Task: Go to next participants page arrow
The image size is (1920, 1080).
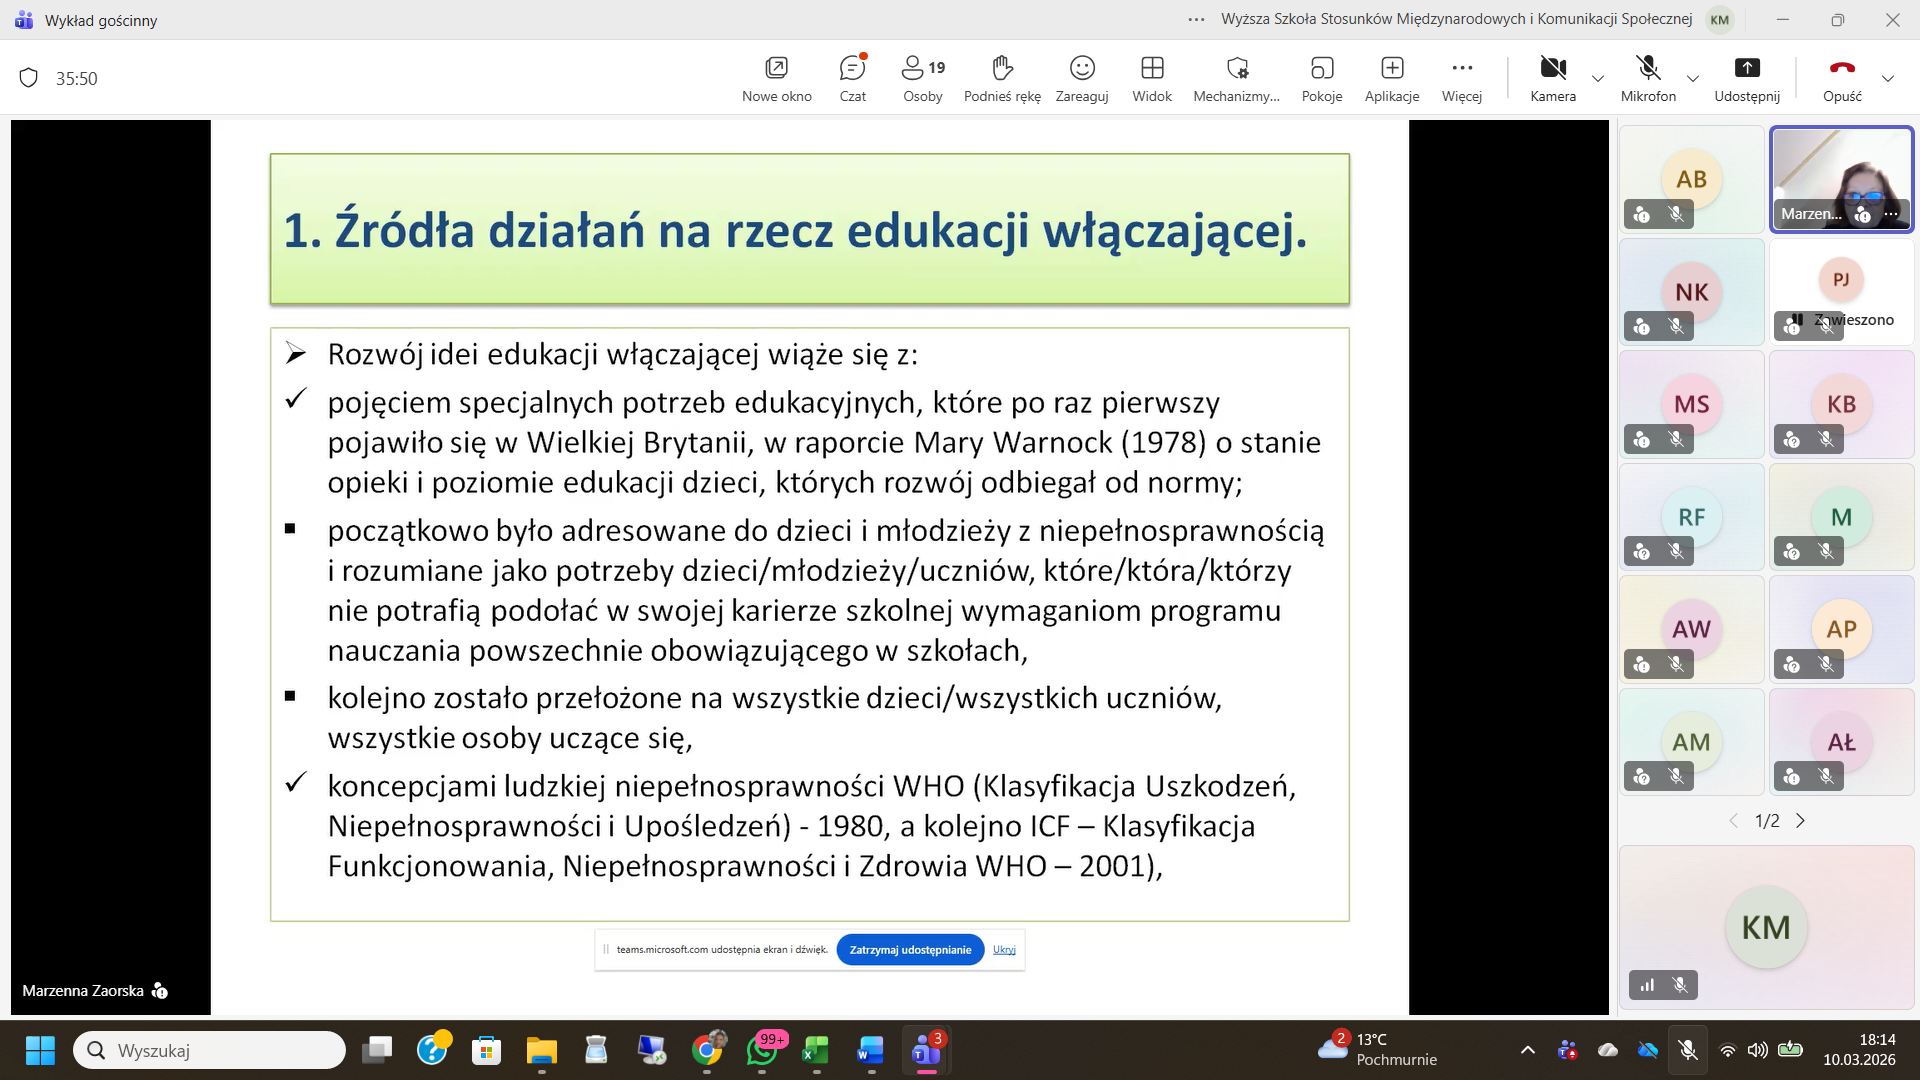Action: tap(1801, 821)
